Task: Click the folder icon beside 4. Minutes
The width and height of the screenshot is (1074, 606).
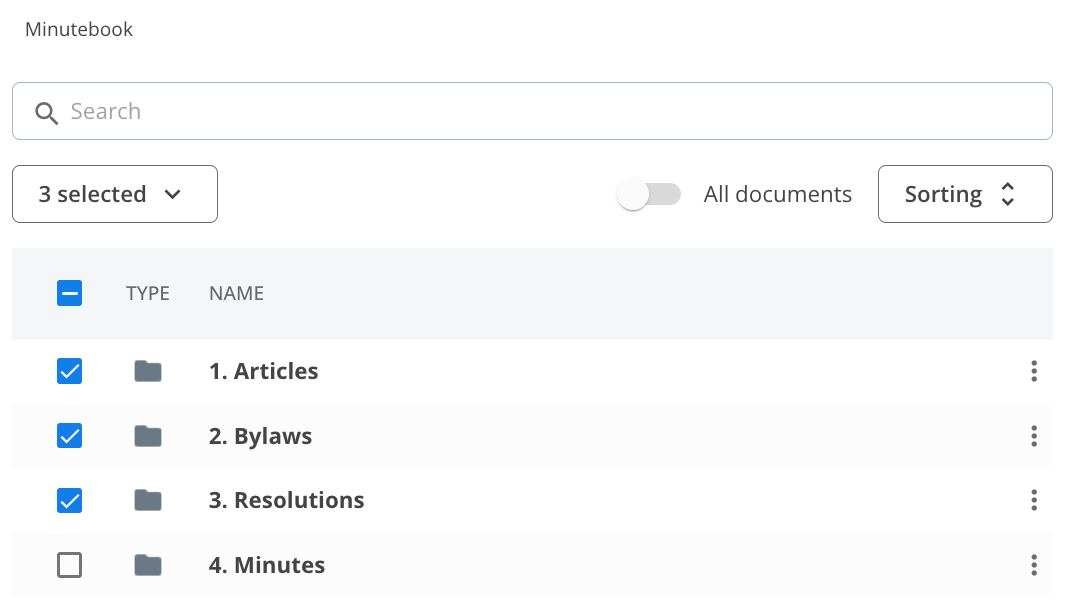Action: click(148, 566)
